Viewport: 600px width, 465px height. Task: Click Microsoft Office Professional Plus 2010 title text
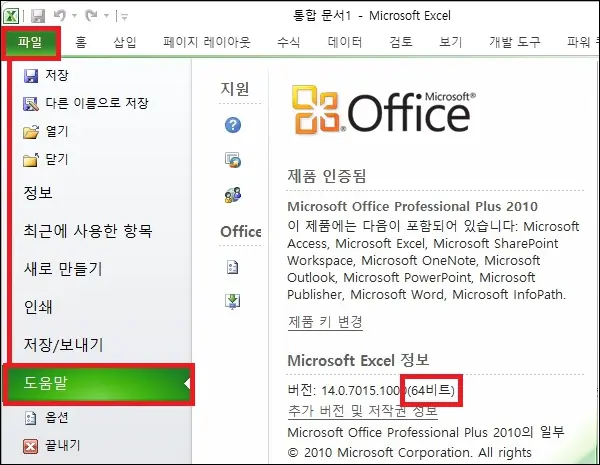tap(412, 207)
